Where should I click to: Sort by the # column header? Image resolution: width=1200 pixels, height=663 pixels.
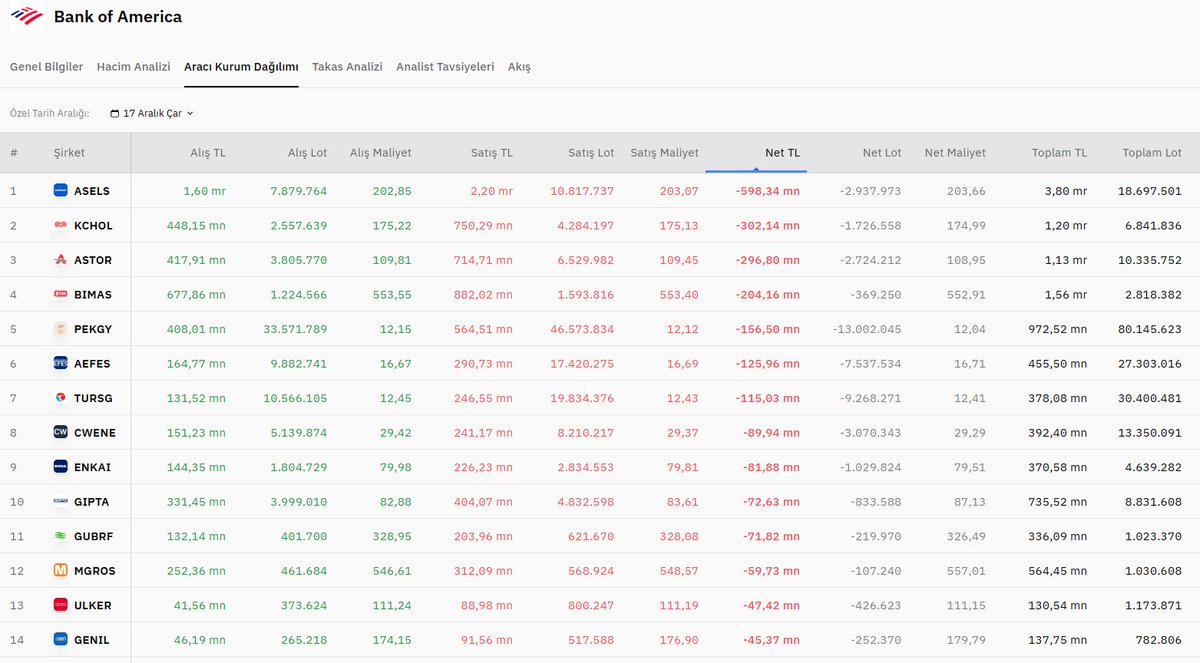point(14,153)
